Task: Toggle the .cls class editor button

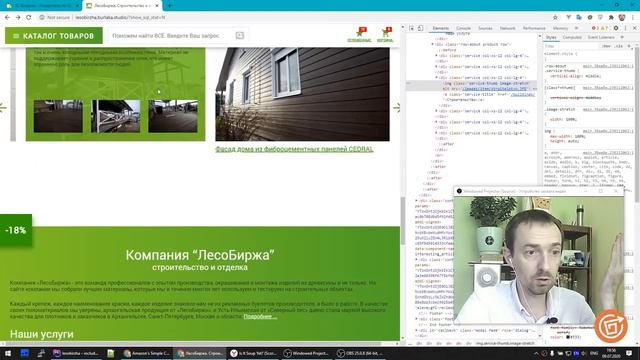Action: (x=619, y=46)
